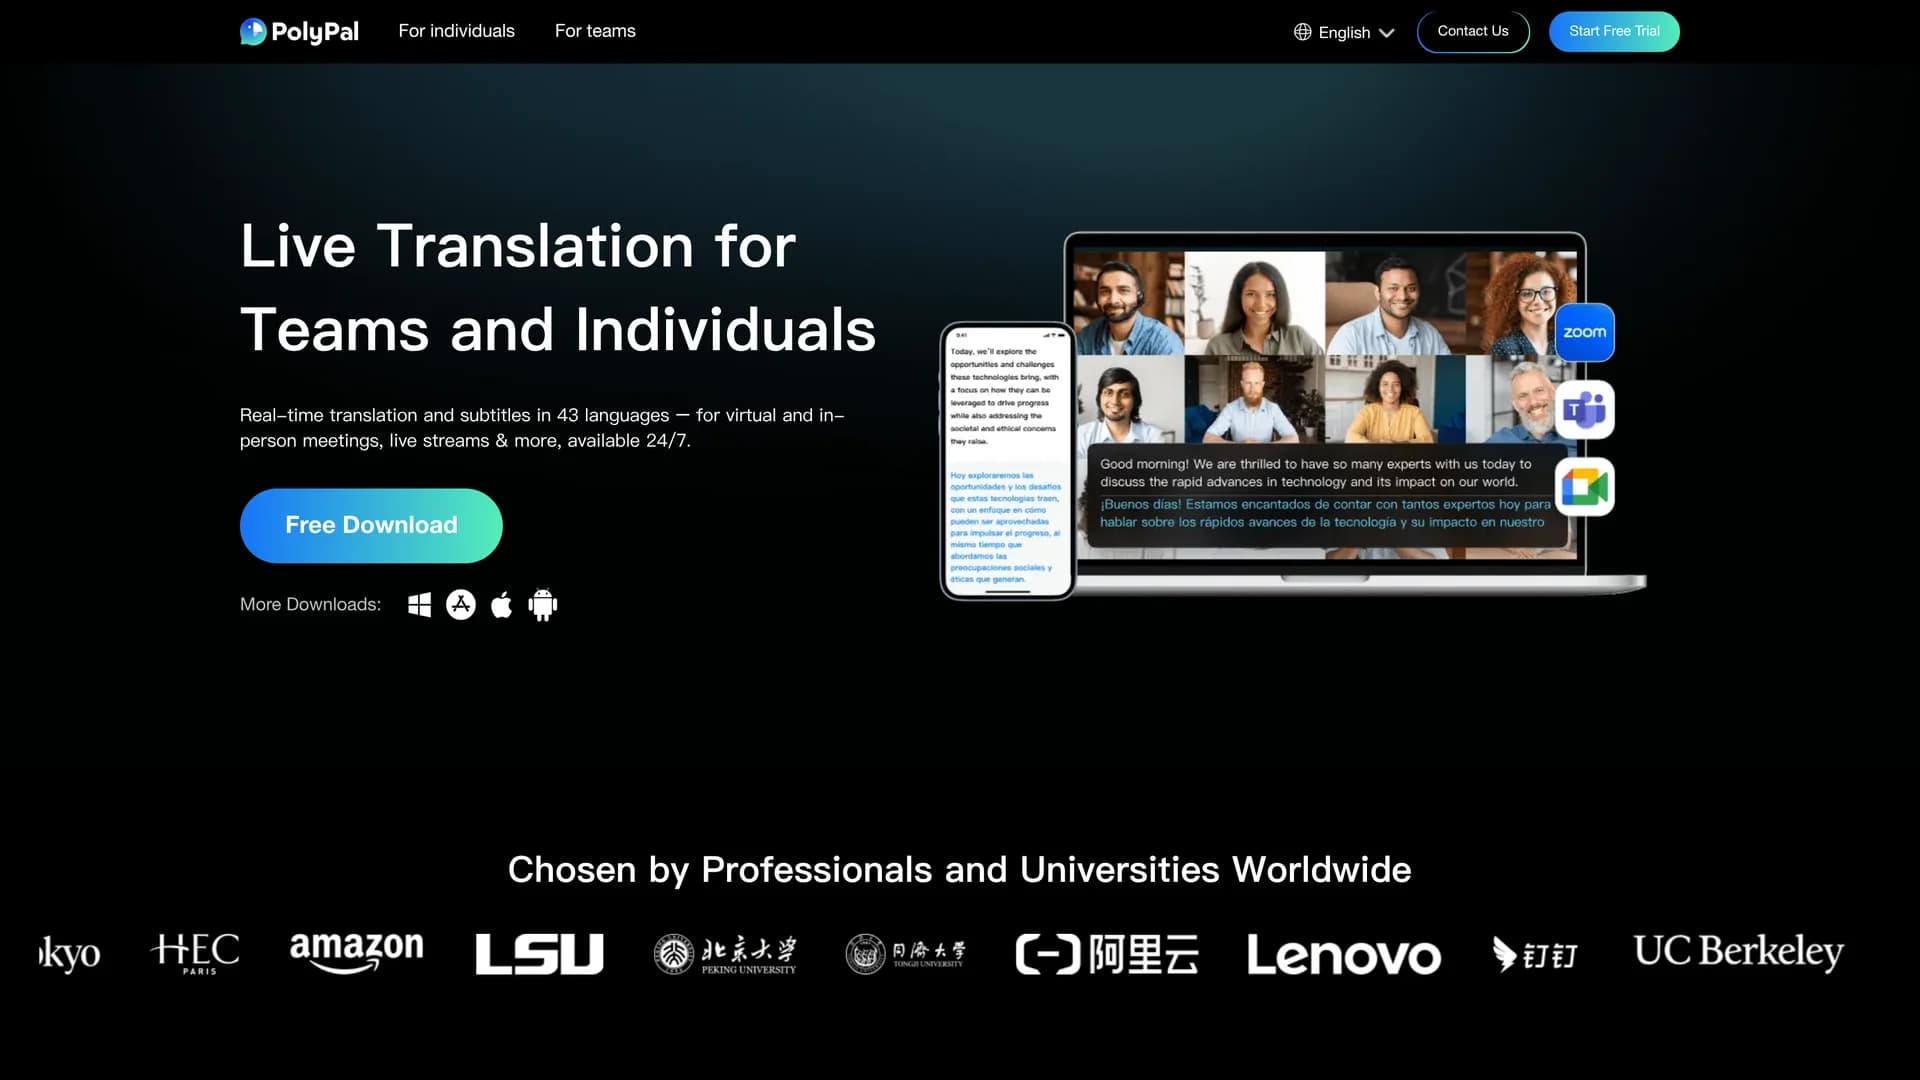Start the free trial
Viewport: 1920px width, 1080px height.
[1614, 31]
